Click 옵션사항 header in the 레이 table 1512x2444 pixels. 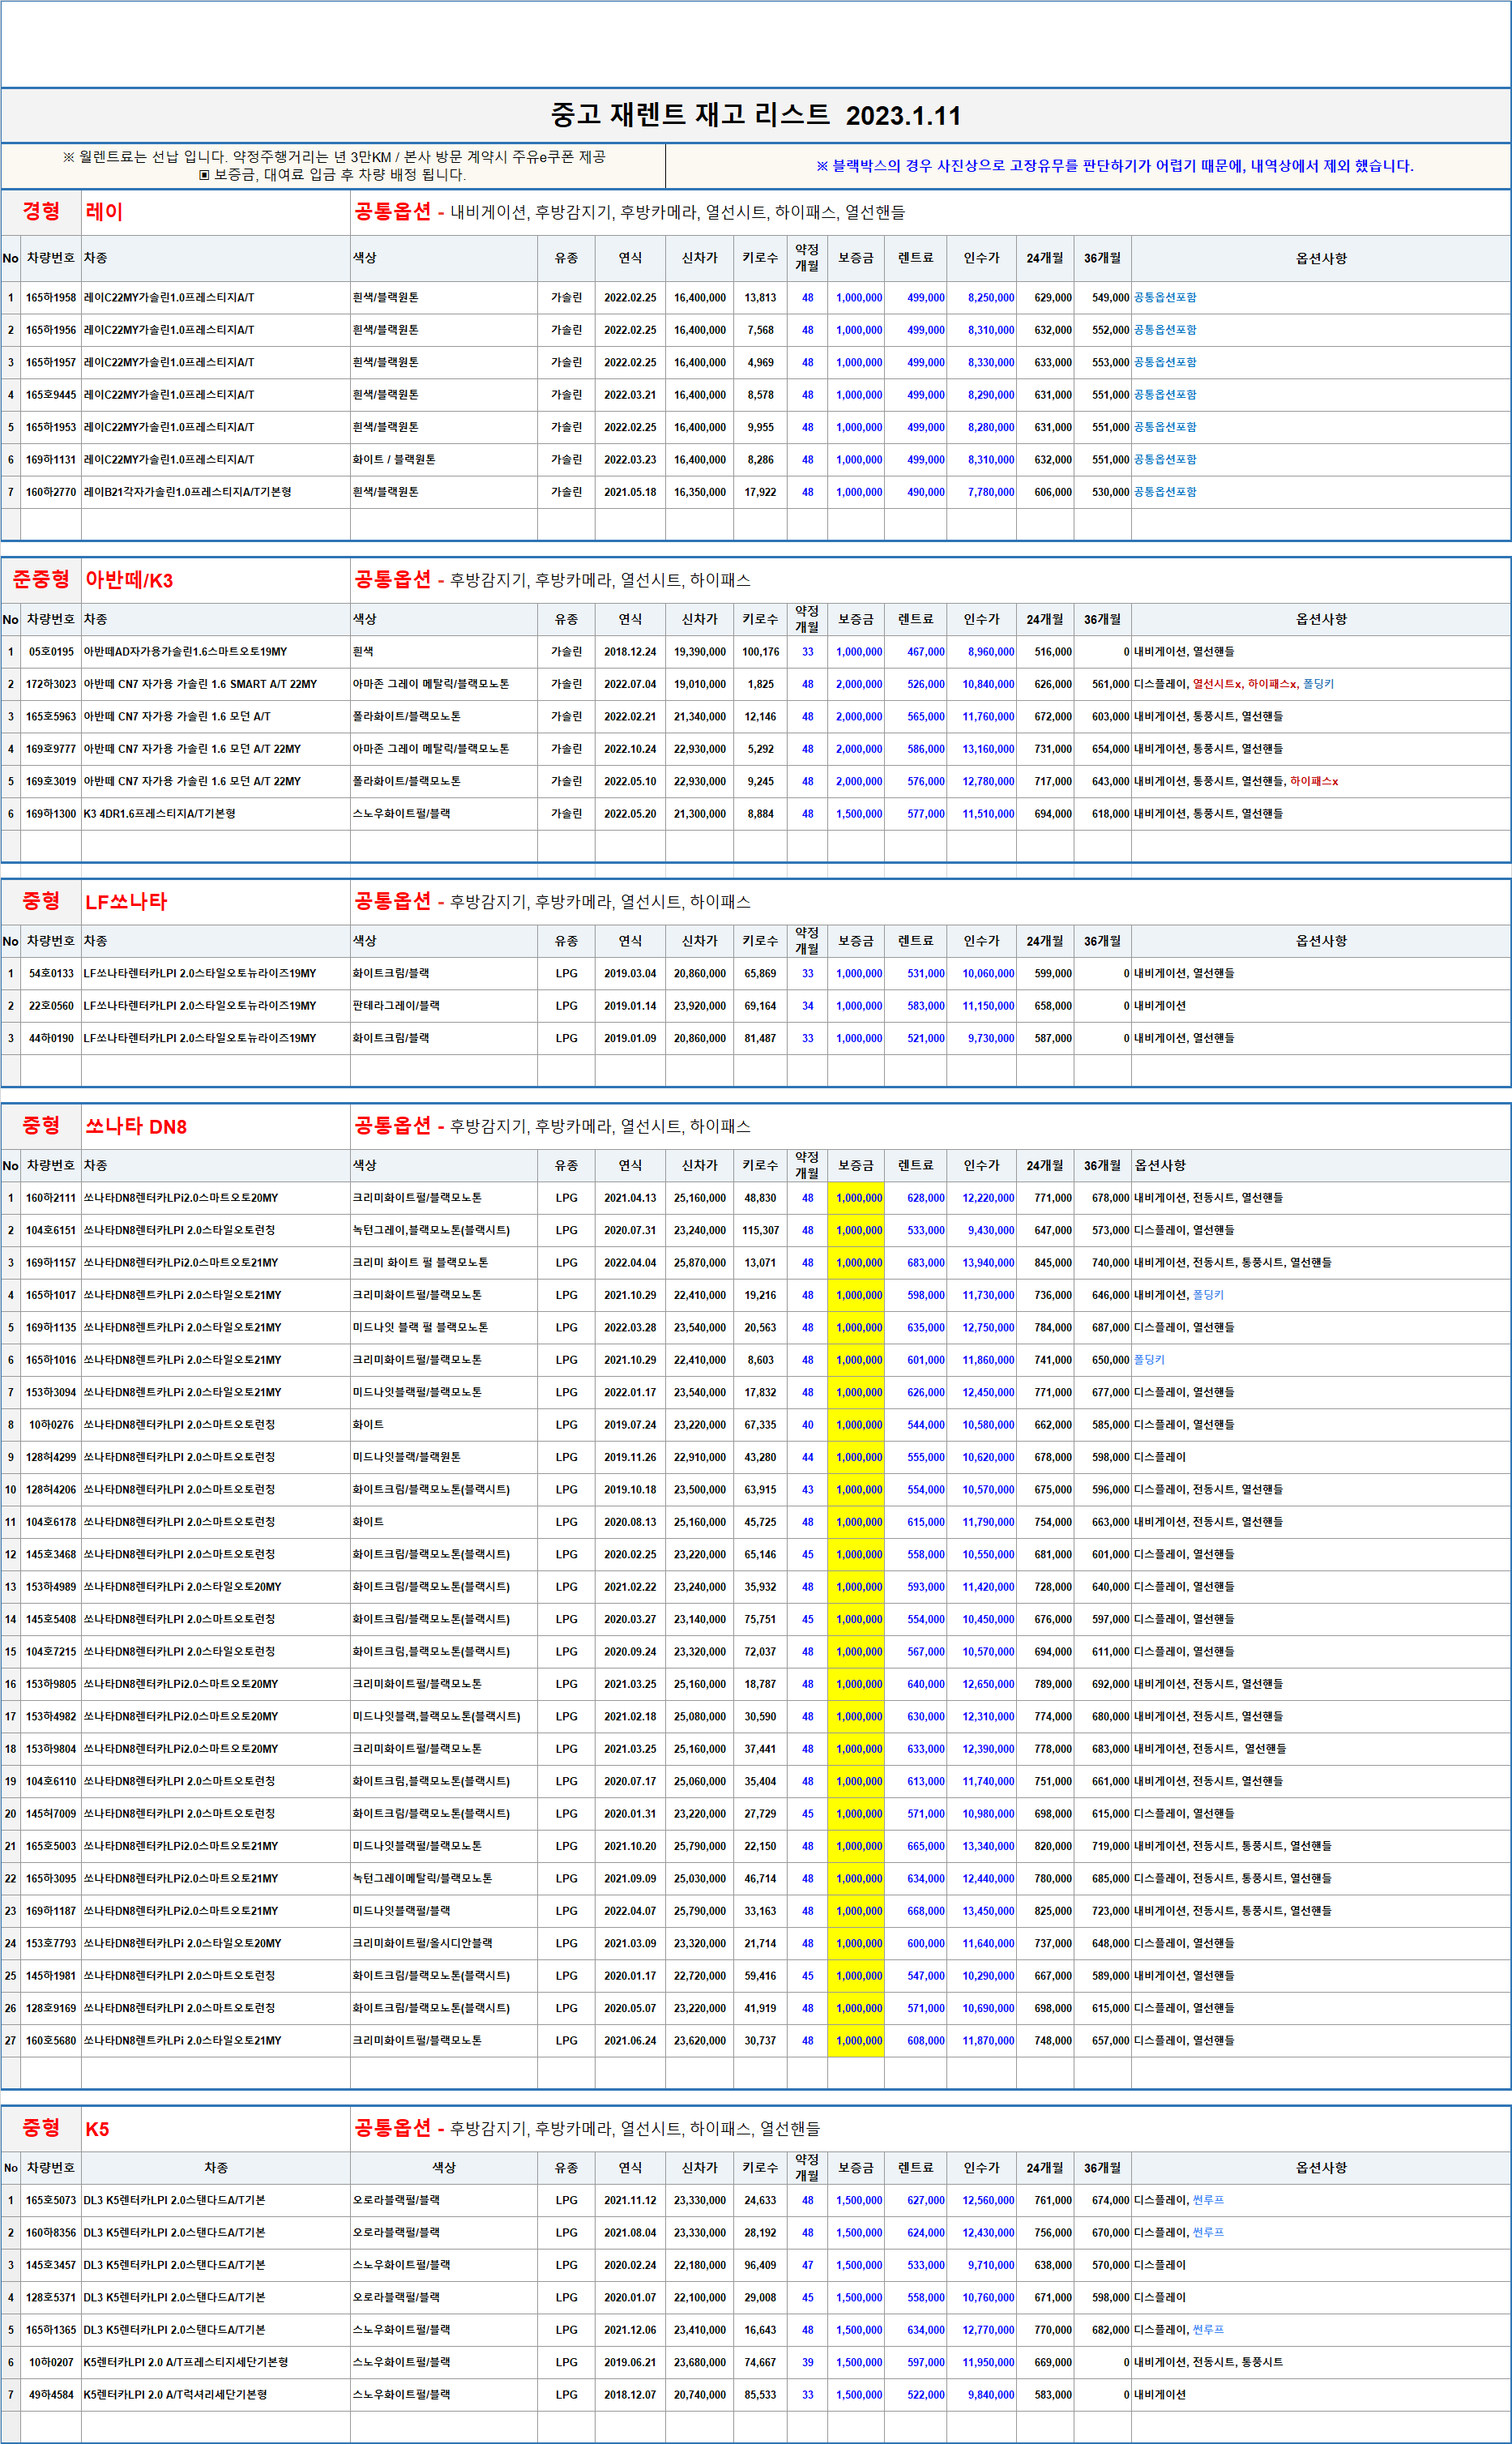pyautogui.click(x=1321, y=258)
